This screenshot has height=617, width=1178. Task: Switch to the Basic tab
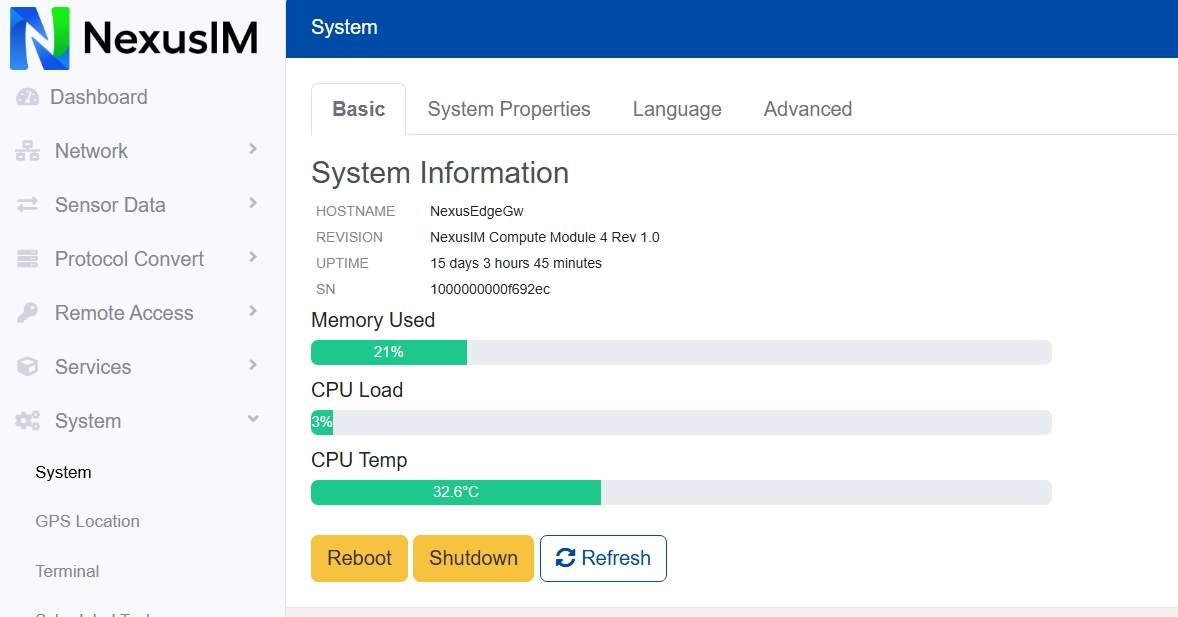pyautogui.click(x=358, y=109)
